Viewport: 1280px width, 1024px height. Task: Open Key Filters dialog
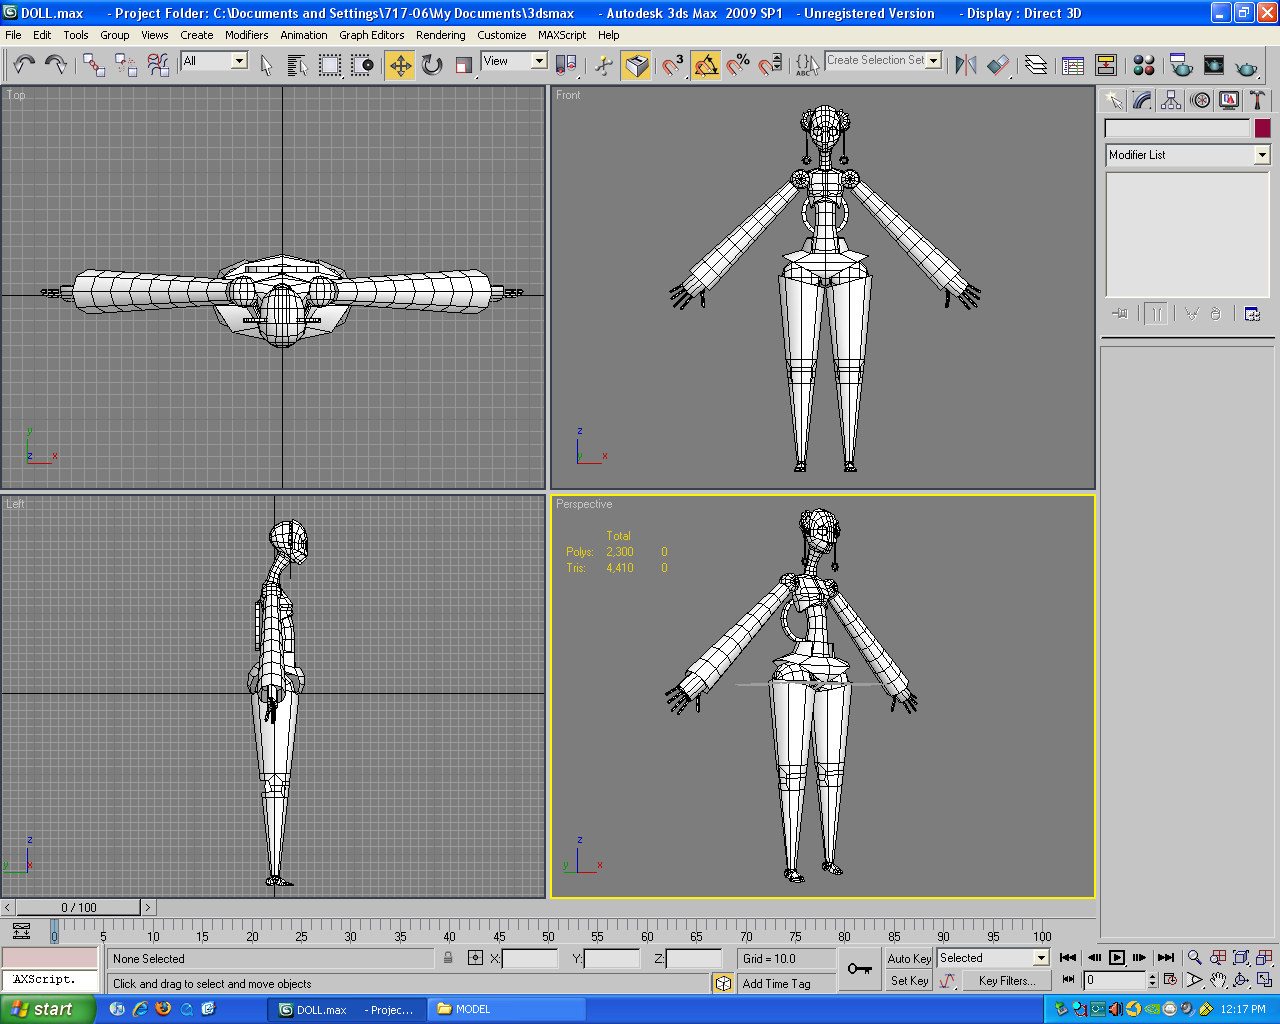point(1007,981)
